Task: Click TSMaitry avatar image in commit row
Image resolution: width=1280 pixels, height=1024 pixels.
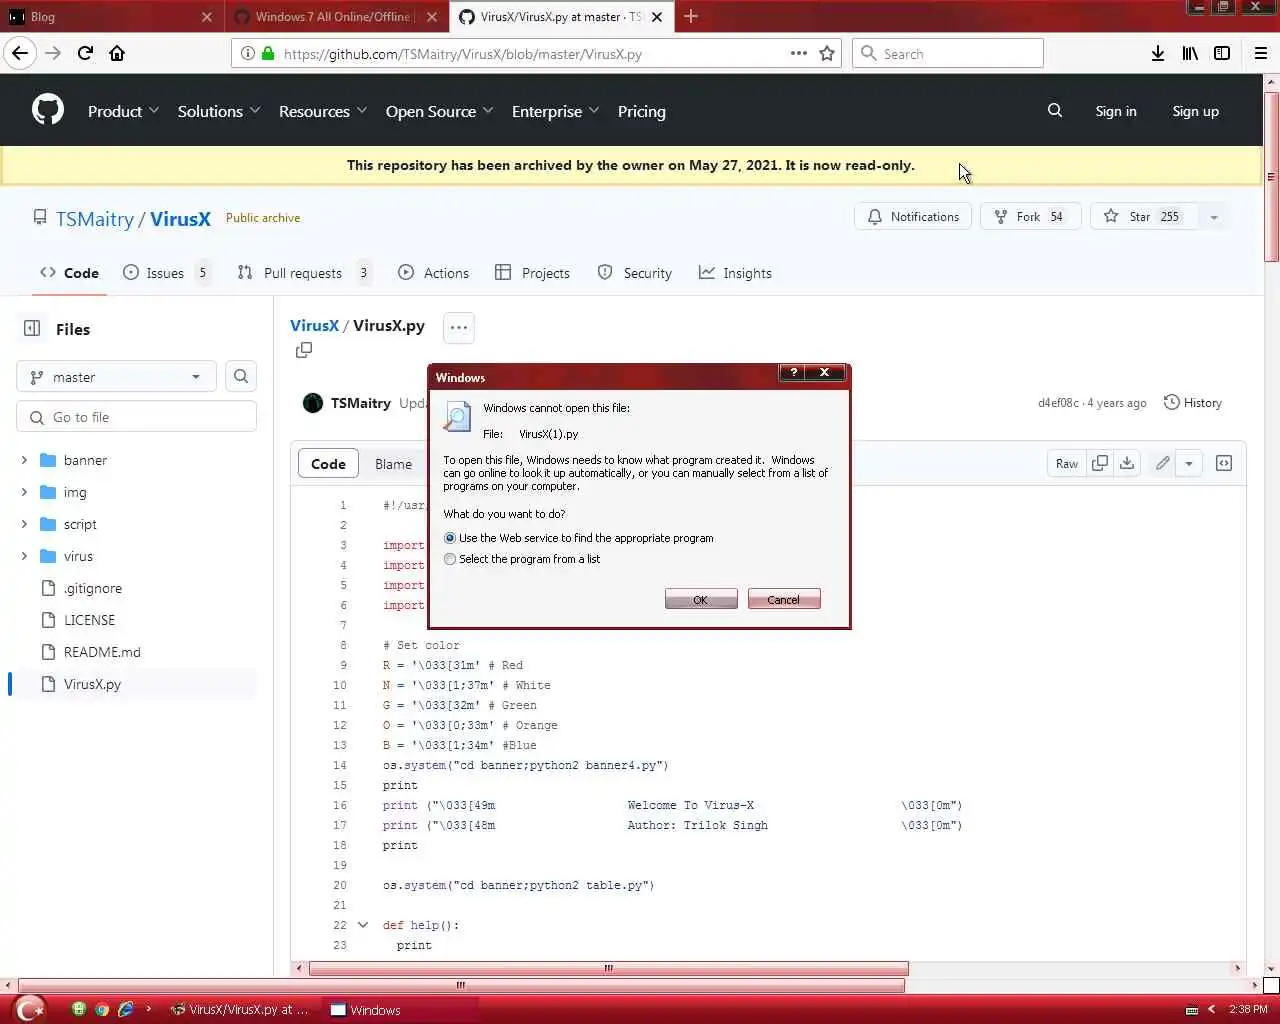Action: (313, 402)
